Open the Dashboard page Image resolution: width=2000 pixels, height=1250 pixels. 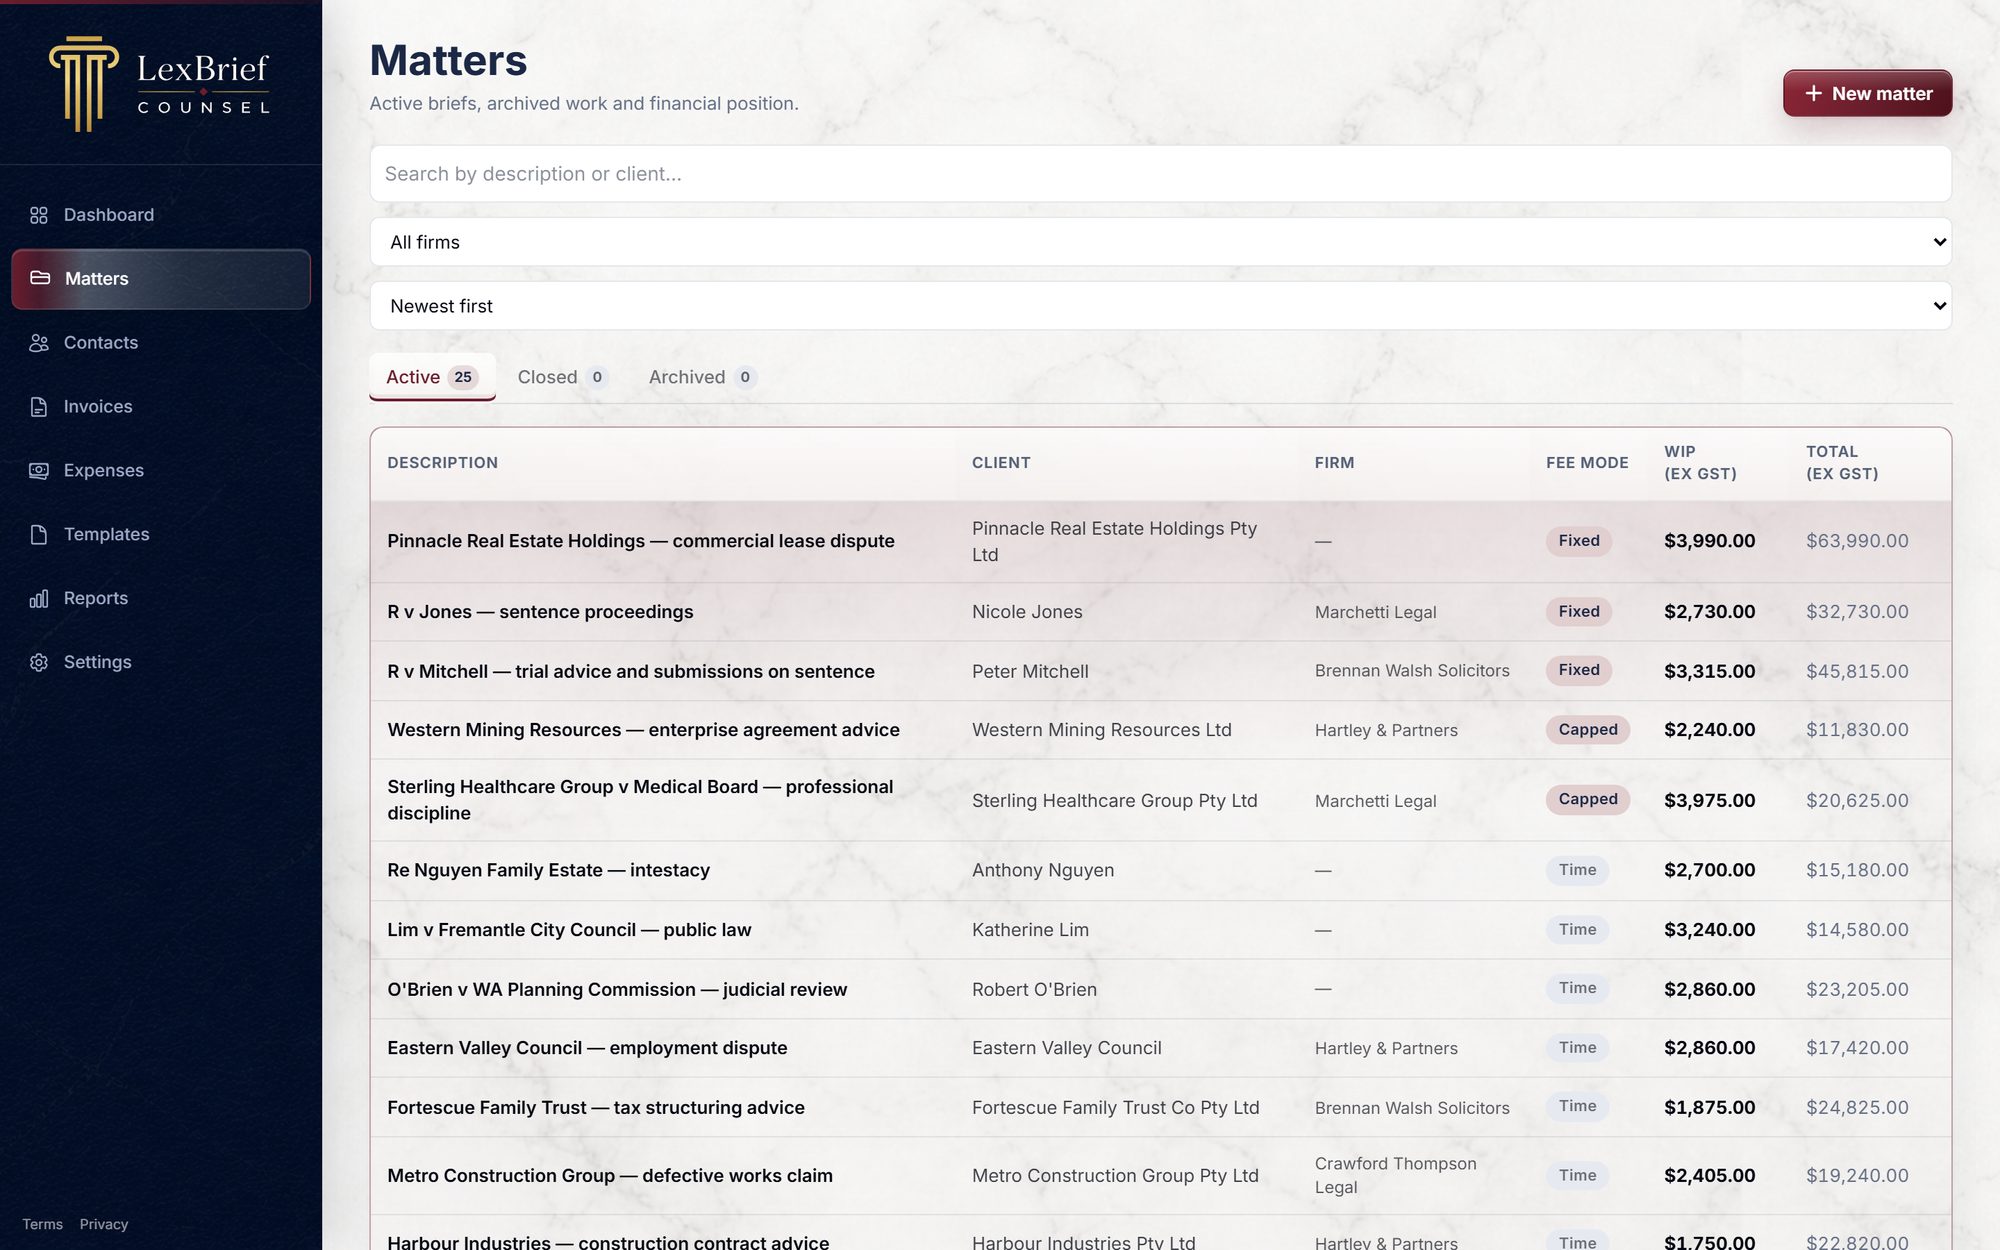(x=161, y=215)
